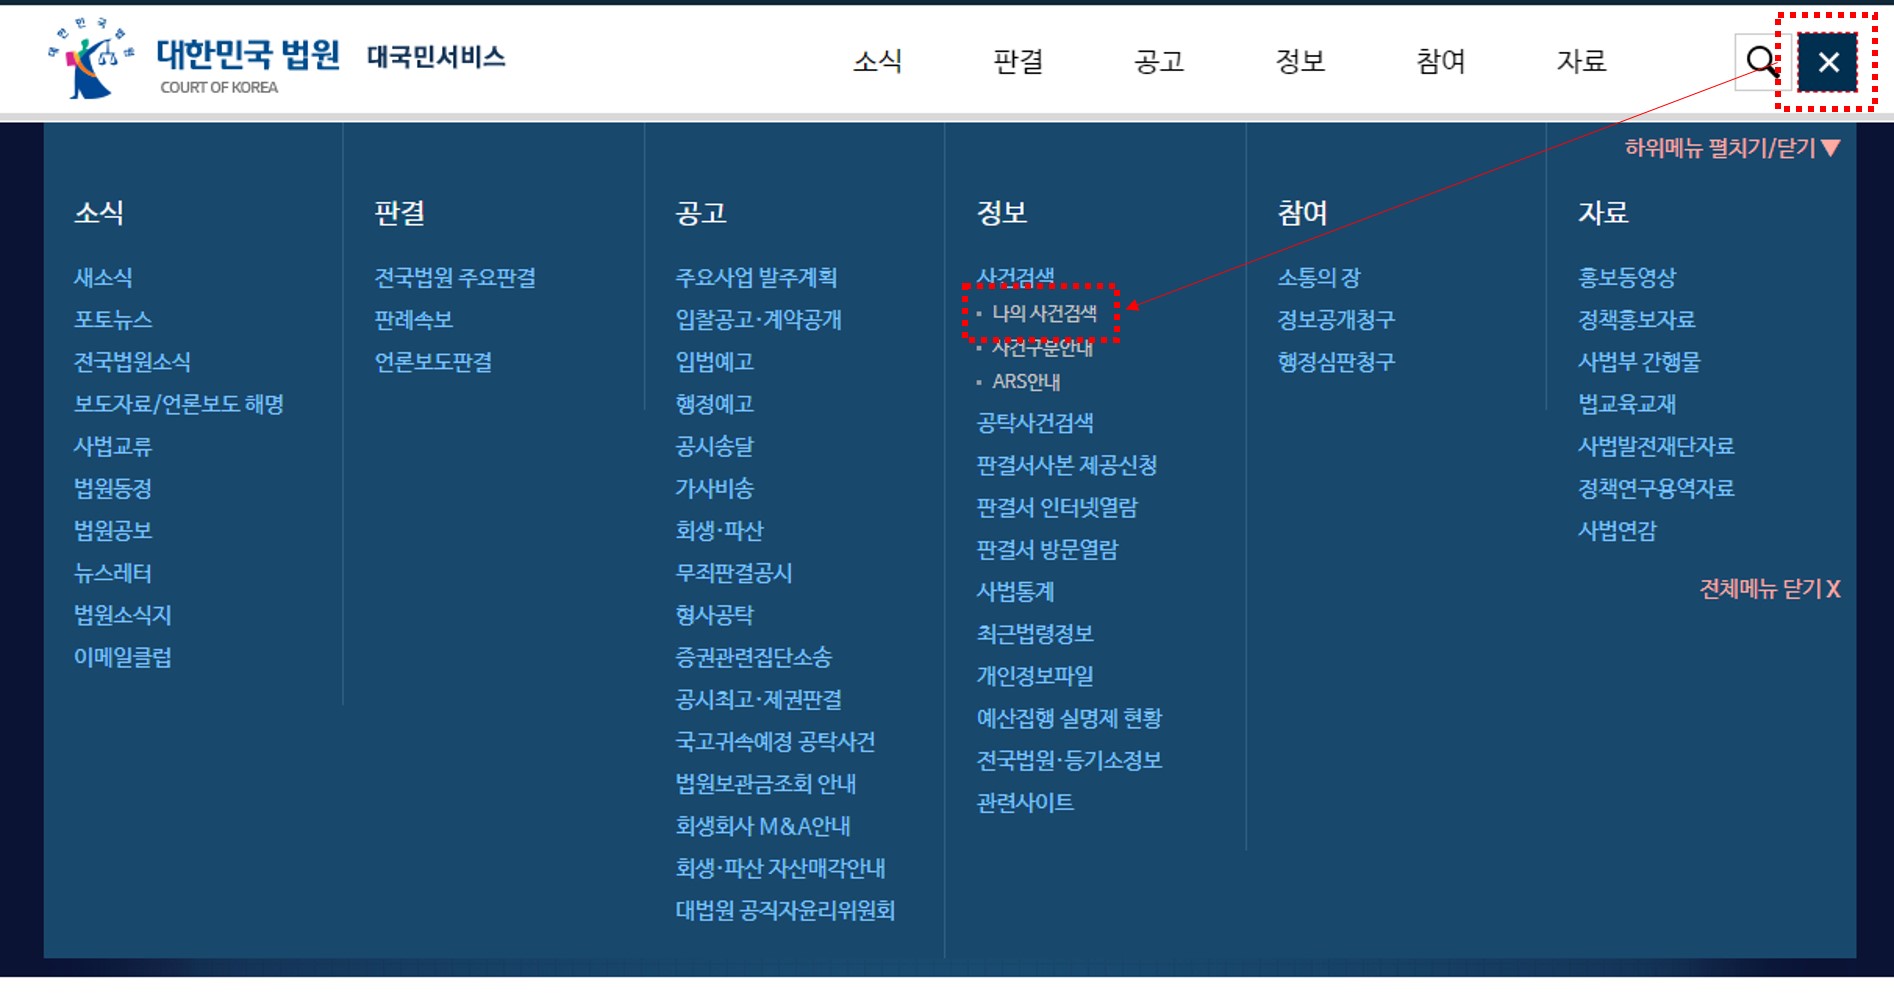Open 정보공개청구 link
The image size is (1894, 1000).
pyautogui.click(x=1336, y=320)
